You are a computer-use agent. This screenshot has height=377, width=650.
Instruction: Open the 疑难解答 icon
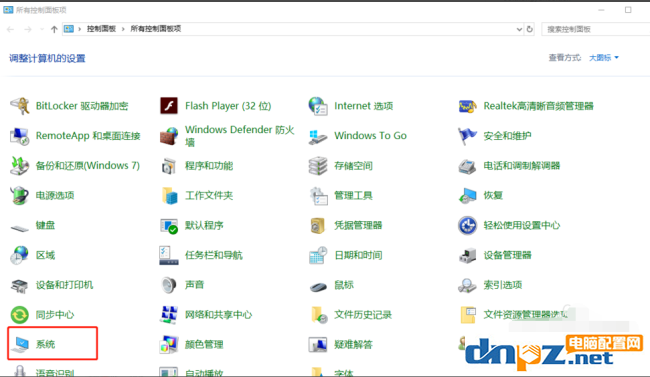(x=318, y=345)
